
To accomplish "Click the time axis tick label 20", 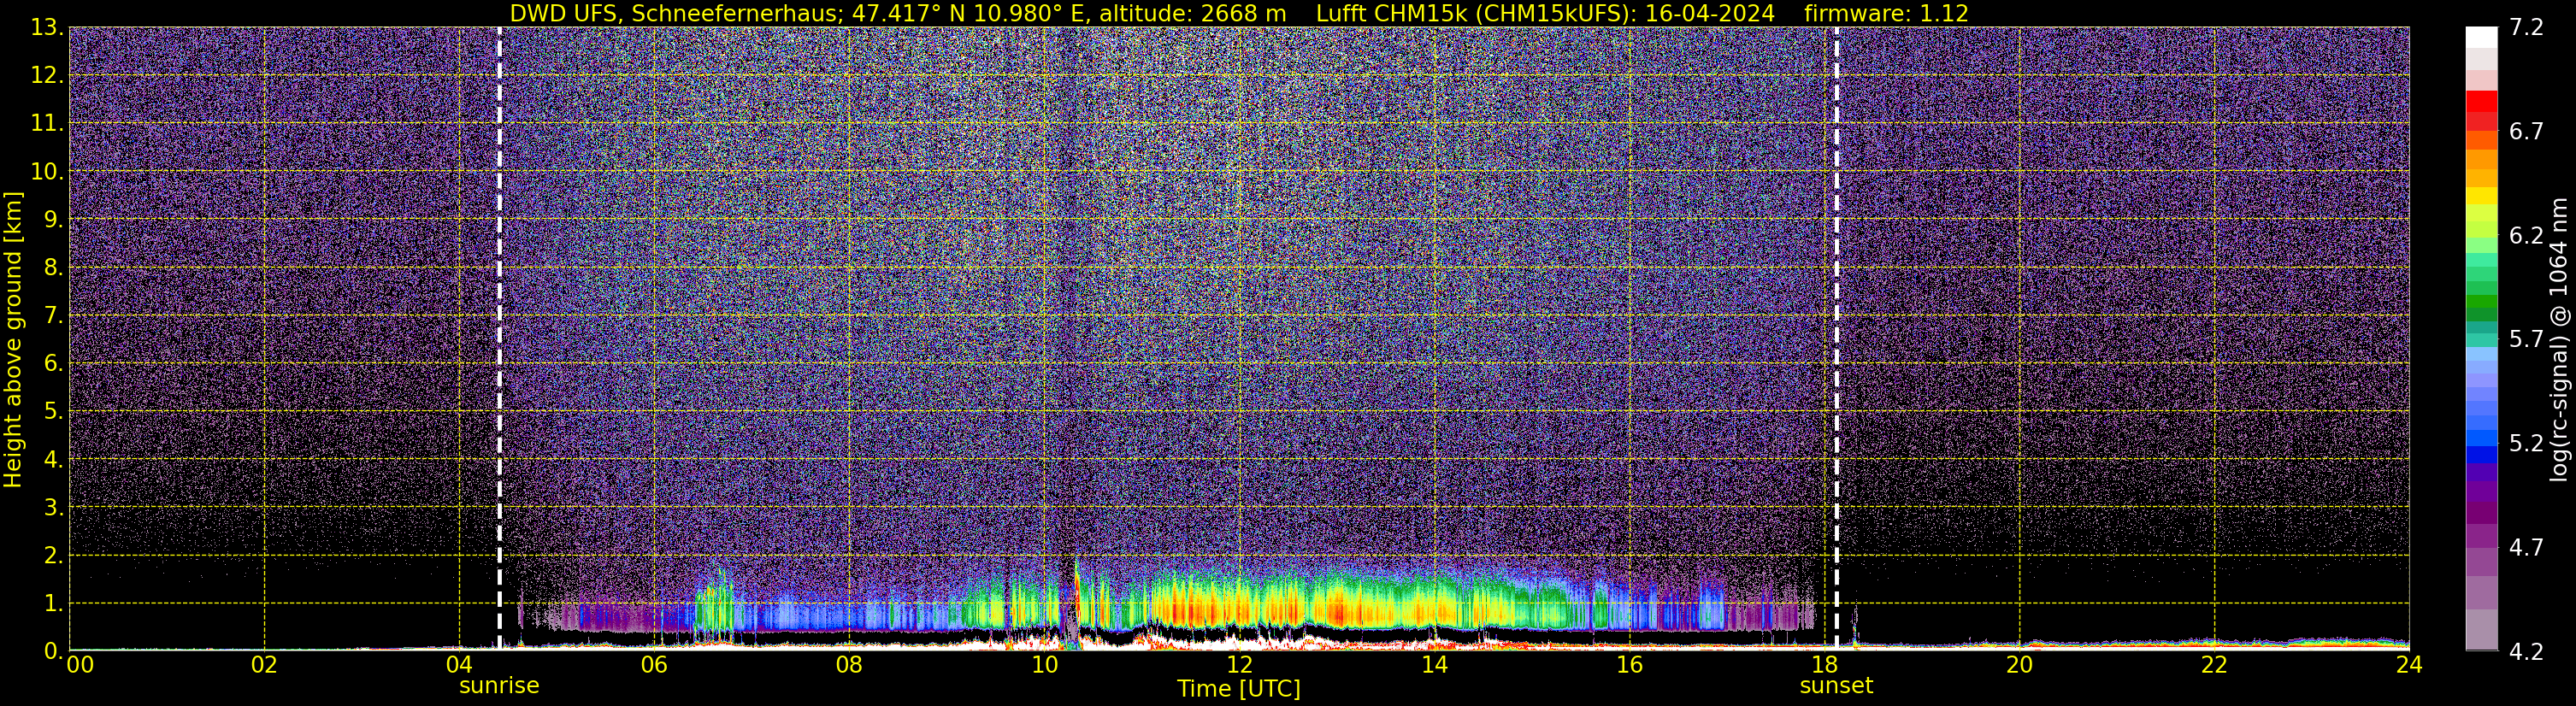I will coord(2019,665).
